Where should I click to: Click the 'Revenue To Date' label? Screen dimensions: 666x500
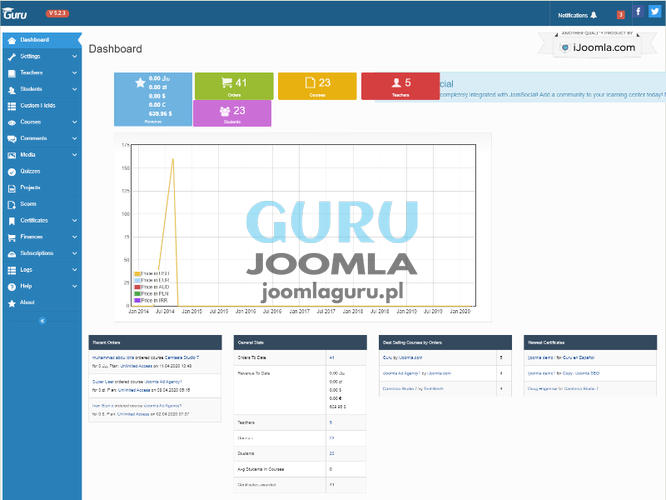pyautogui.click(x=254, y=373)
